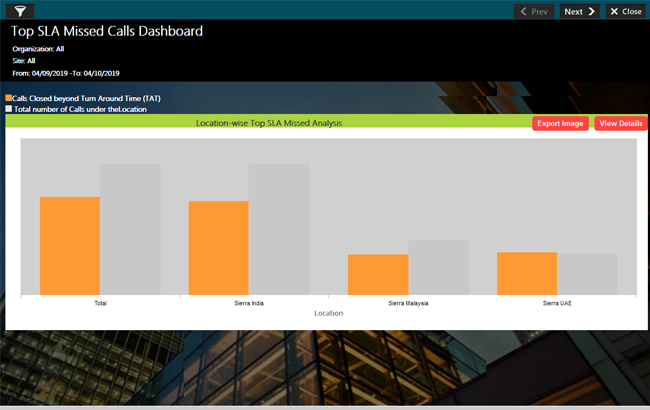The width and height of the screenshot is (650, 410).
Task: Click the Sierra India axis label
Action: coord(249,302)
